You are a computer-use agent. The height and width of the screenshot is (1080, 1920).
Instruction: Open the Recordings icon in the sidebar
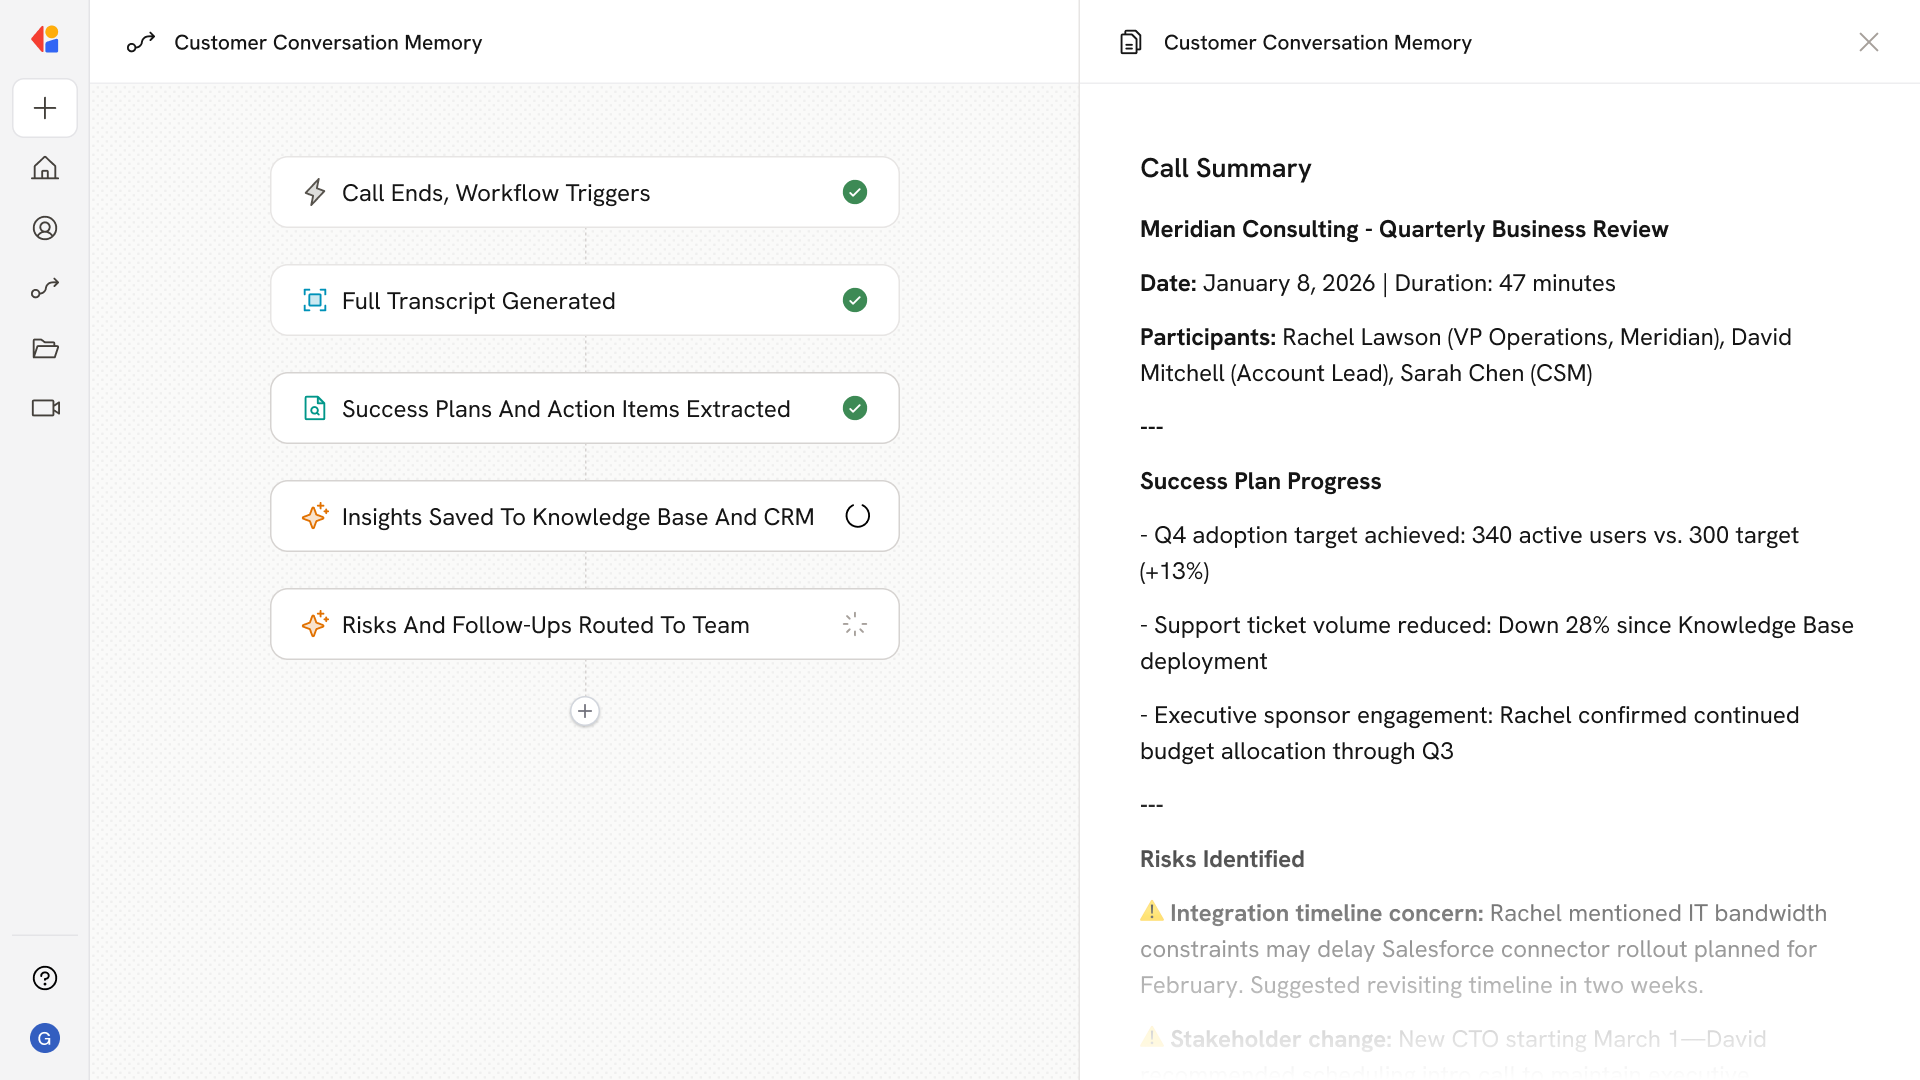click(x=45, y=408)
